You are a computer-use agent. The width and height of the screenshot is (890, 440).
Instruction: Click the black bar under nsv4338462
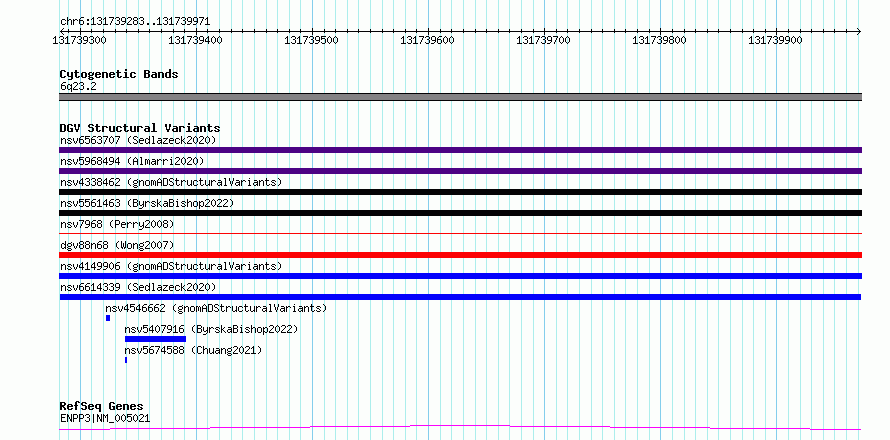pyautogui.click(x=460, y=192)
